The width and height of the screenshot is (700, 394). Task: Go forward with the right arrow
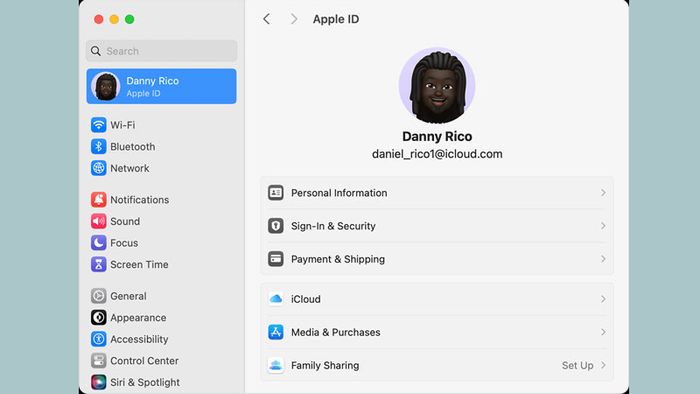(x=294, y=19)
